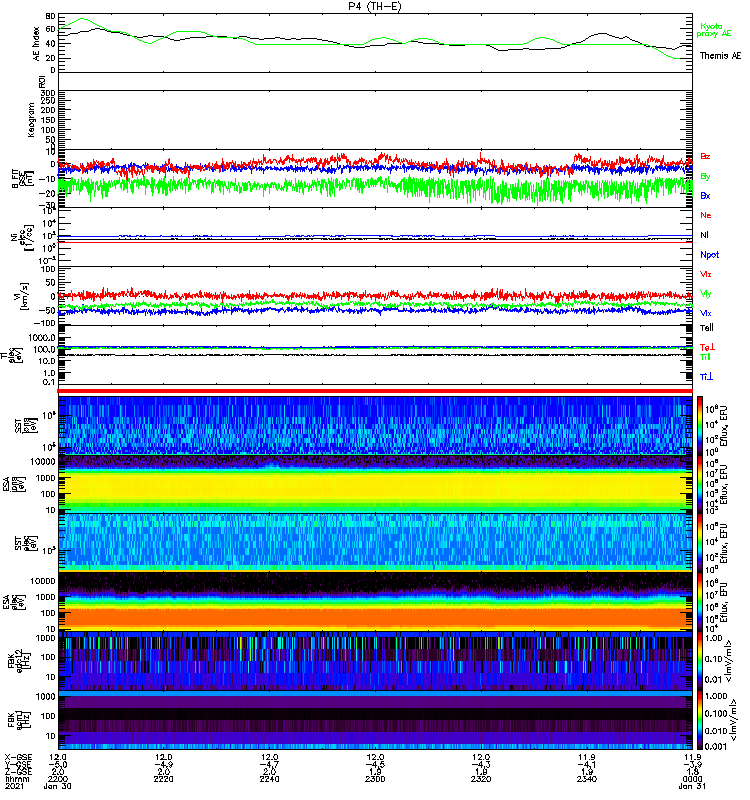Image resolution: width=750 pixels, height=800 pixels.
Task: Select the green Viy legend label
Action: 706,294
